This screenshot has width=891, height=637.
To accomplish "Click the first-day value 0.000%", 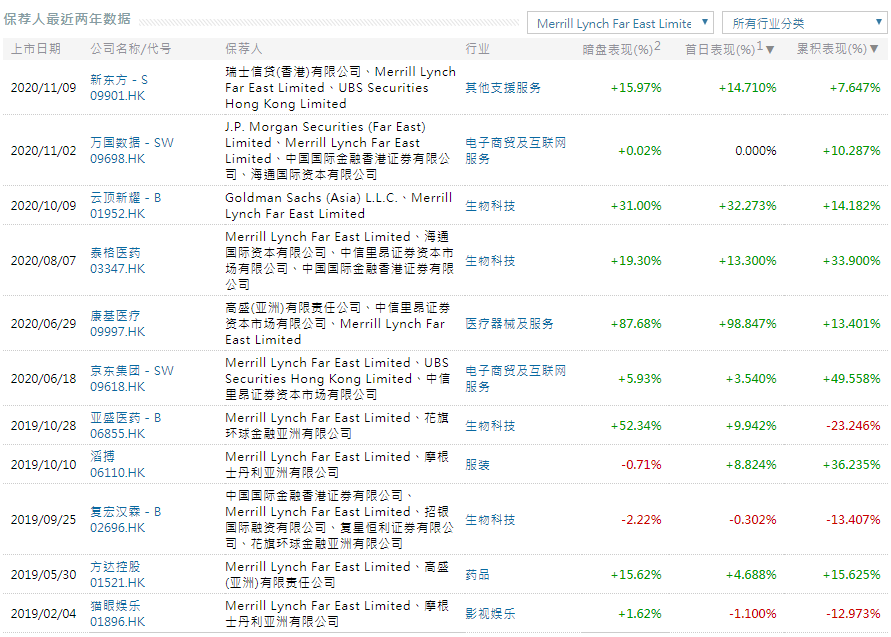I will click(x=756, y=151).
